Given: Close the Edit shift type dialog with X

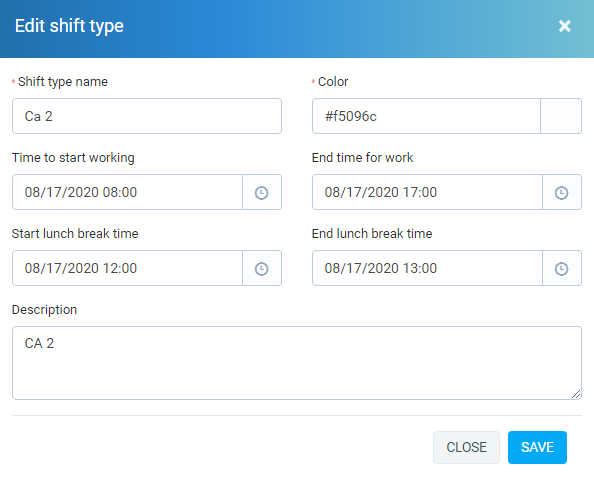Looking at the screenshot, I should 564,26.
